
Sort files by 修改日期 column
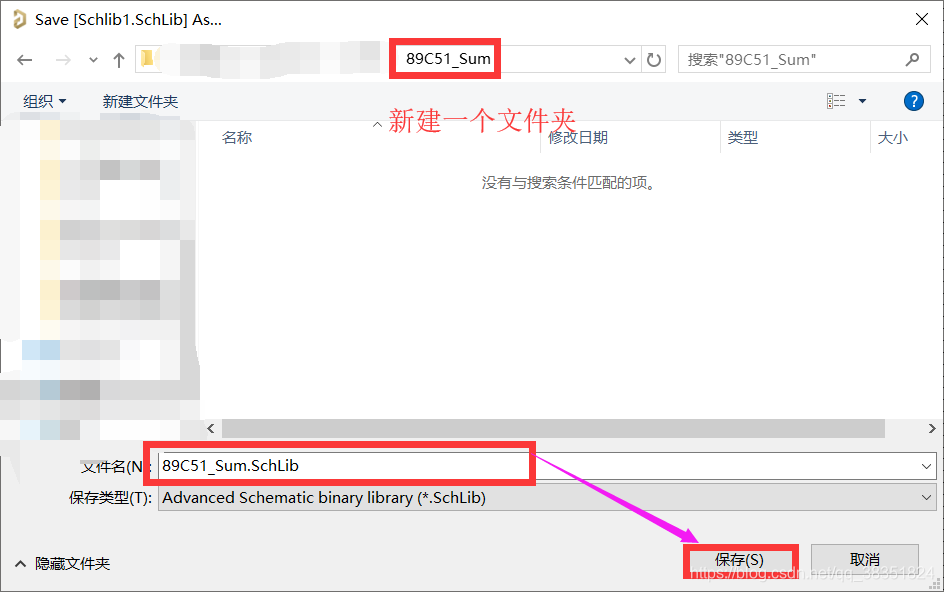(578, 138)
